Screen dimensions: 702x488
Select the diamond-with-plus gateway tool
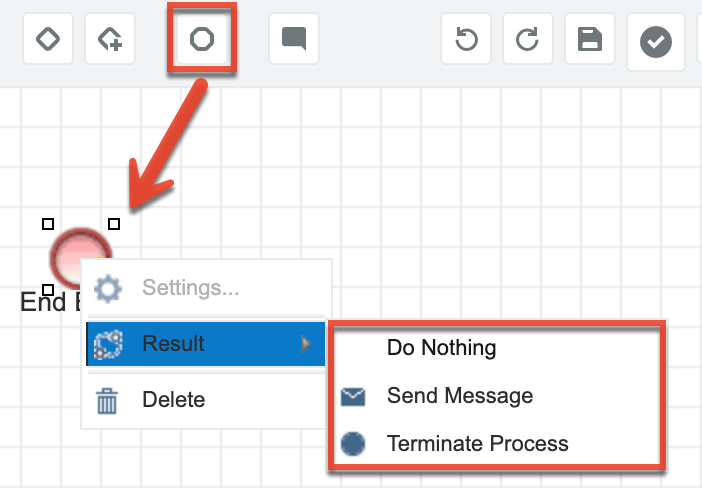pyautogui.click(x=110, y=39)
